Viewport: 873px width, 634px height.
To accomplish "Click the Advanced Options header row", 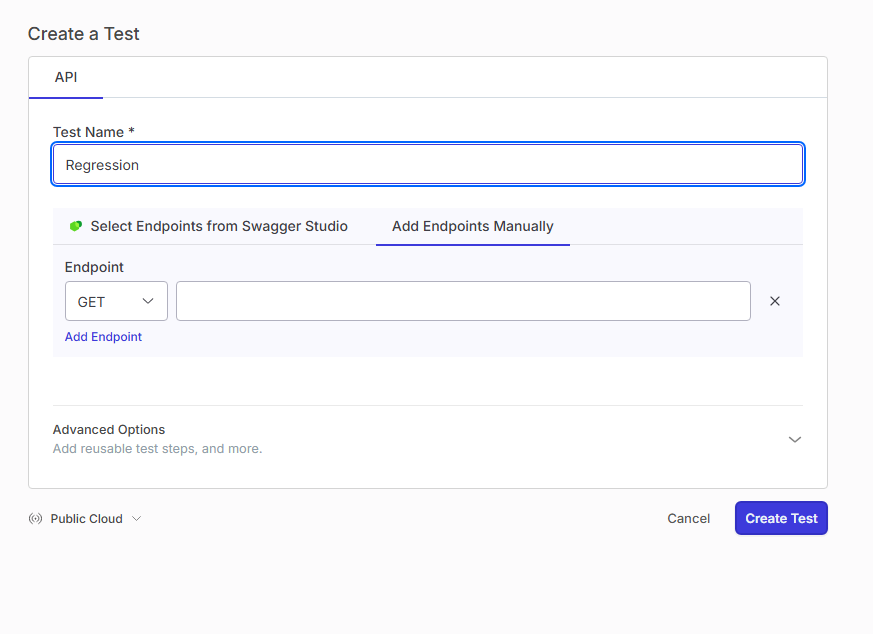I will pos(109,429).
